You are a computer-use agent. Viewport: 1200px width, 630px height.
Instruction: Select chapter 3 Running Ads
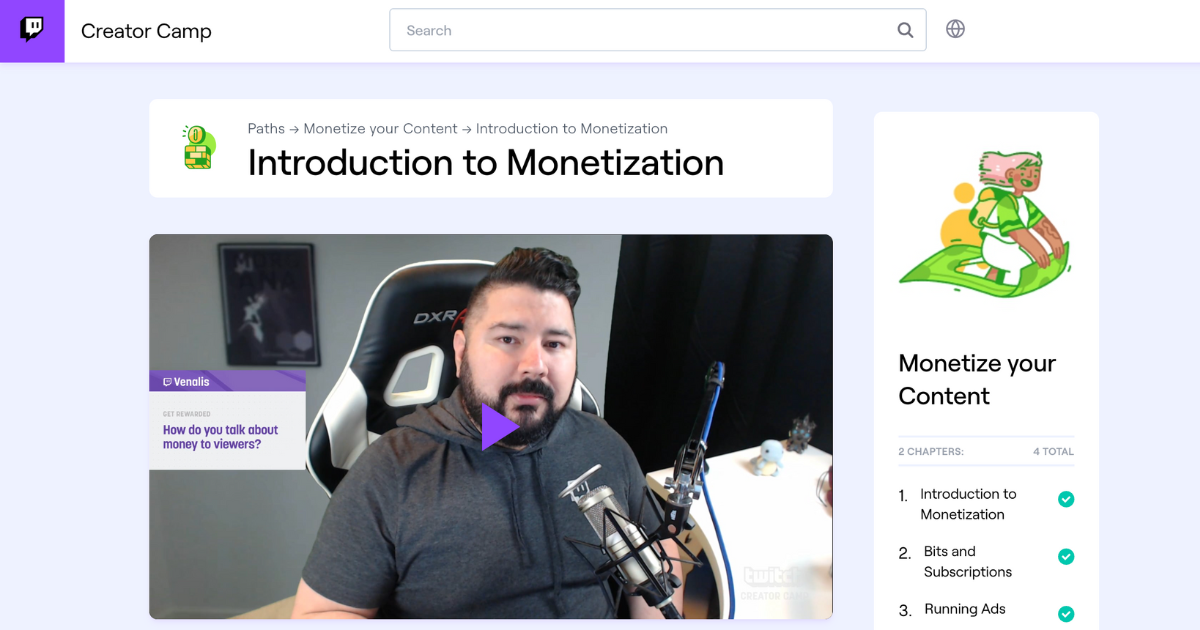(x=964, y=609)
